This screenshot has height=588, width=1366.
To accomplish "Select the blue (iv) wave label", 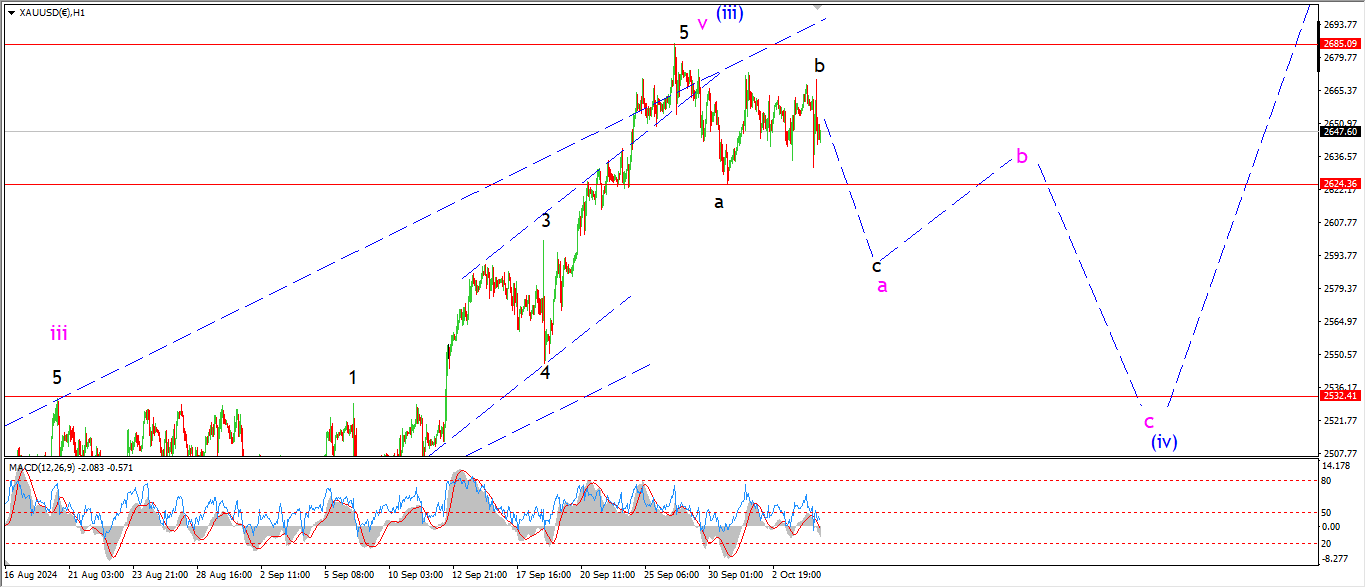I will [x=1163, y=441].
